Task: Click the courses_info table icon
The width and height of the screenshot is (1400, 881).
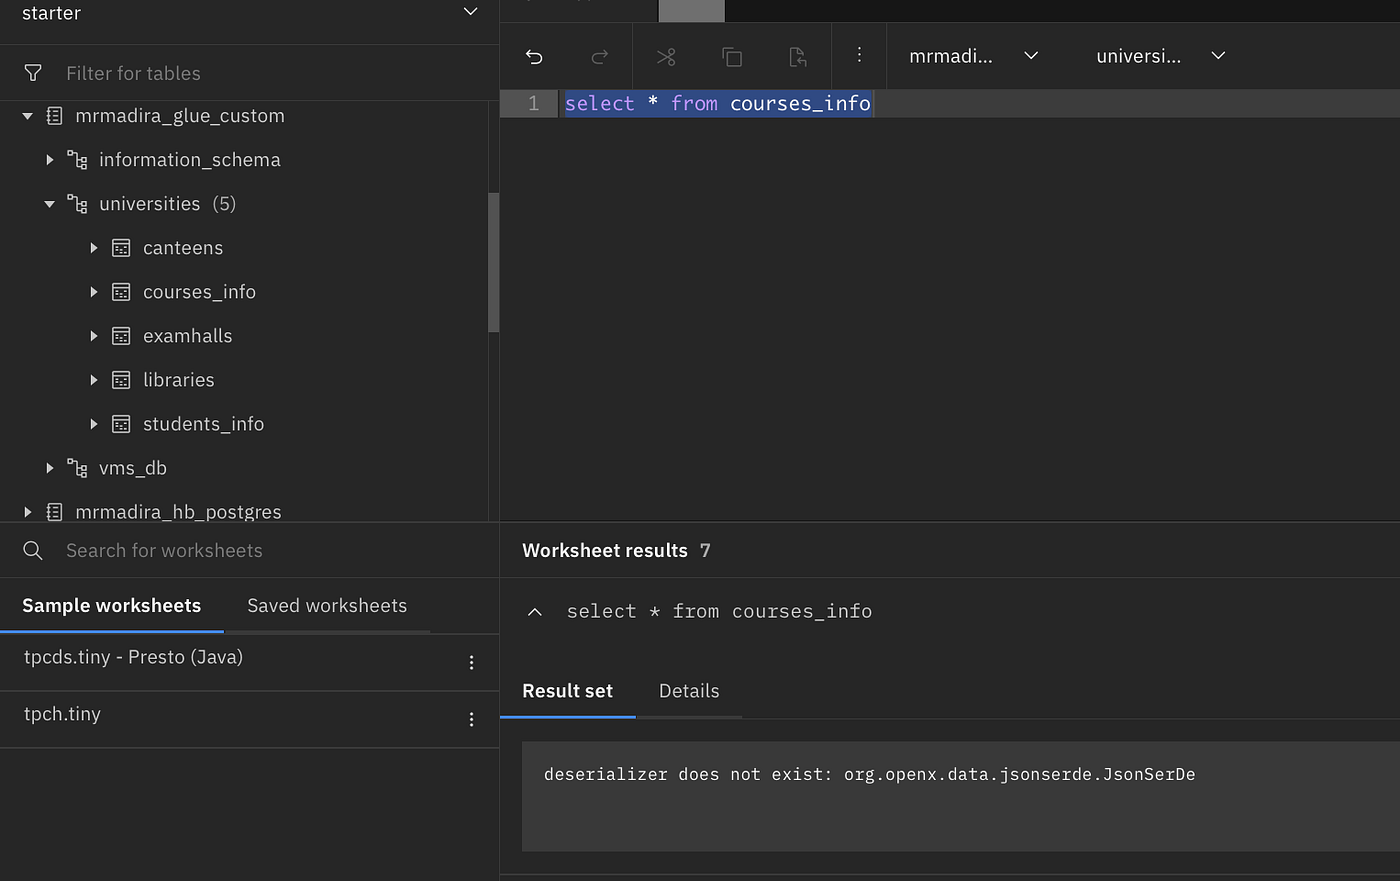Action: (x=121, y=292)
